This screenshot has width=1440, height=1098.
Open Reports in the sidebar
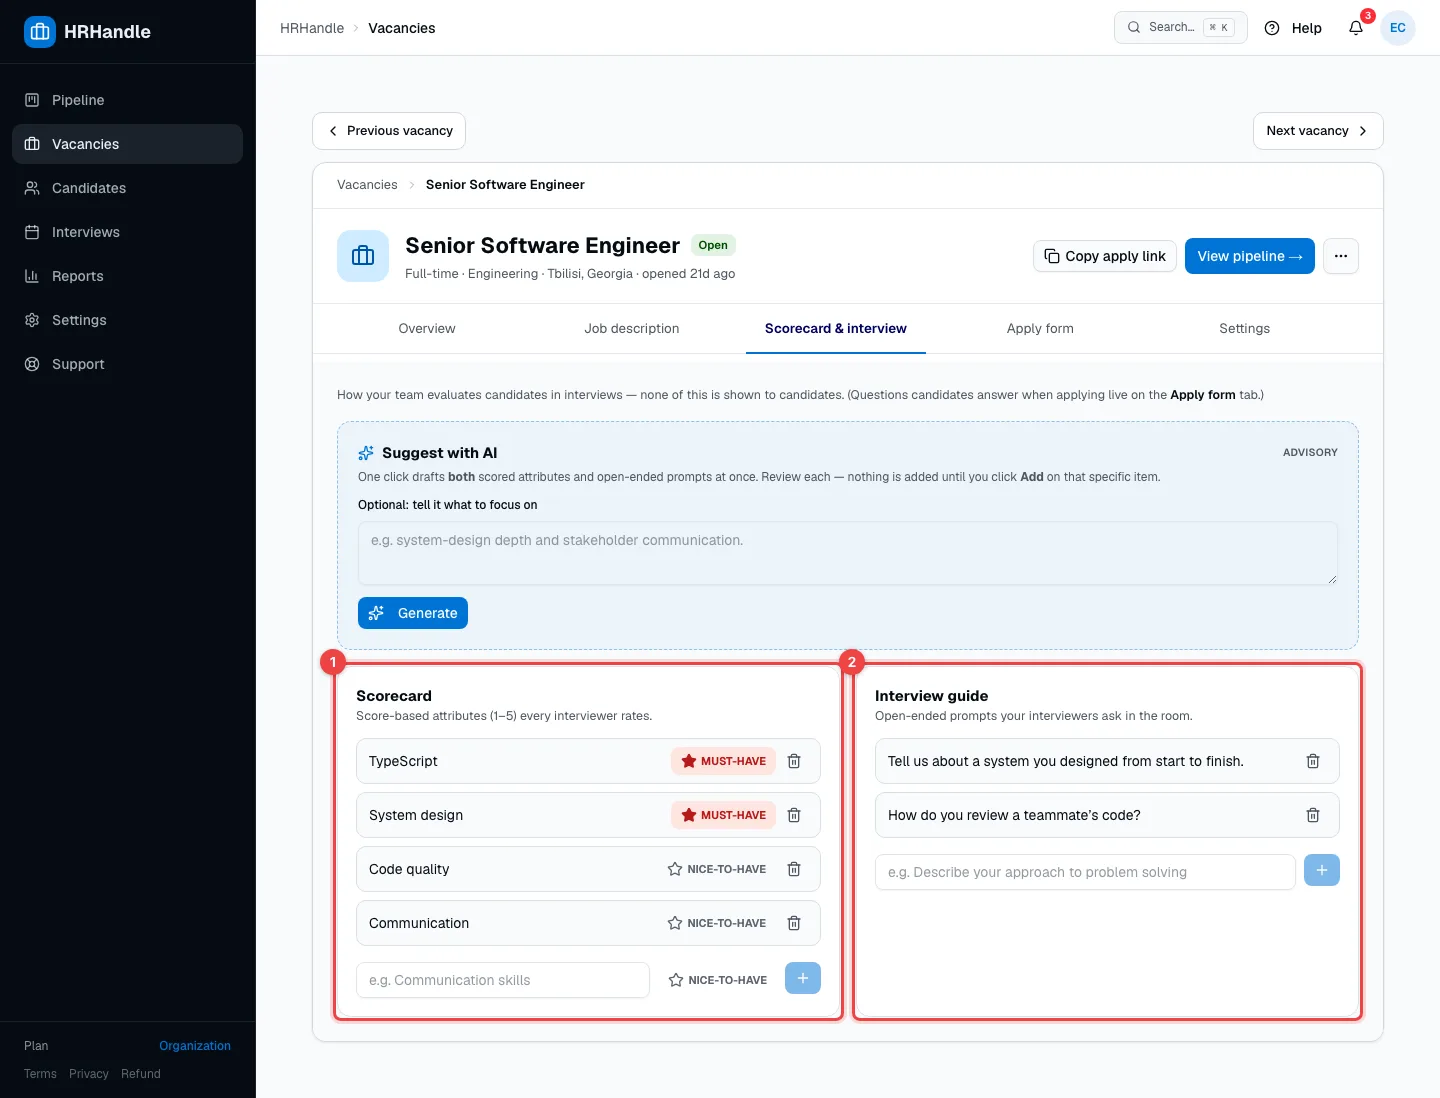[127, 276]
